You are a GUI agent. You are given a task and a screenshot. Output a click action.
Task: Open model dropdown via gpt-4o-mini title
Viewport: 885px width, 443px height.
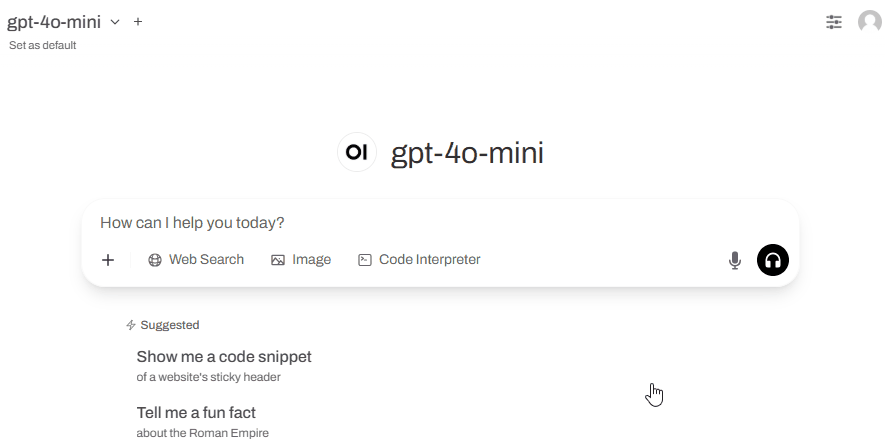[x=54, y=22]
